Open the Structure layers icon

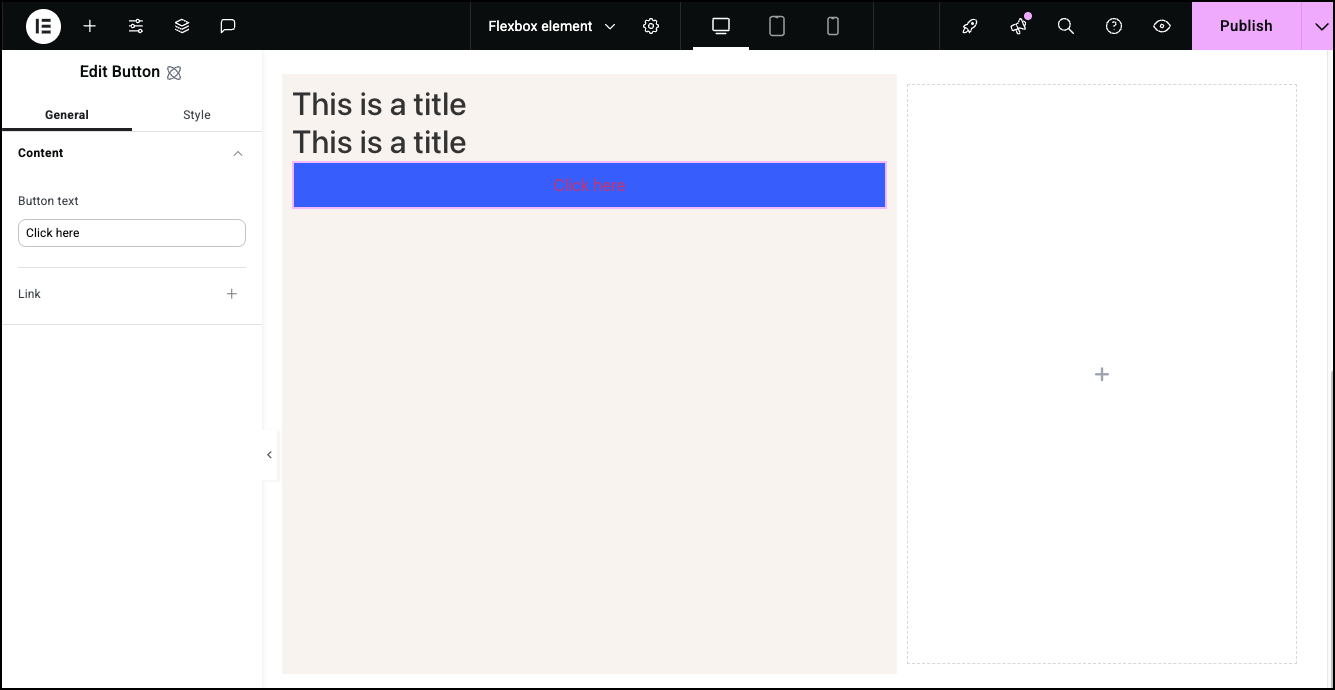click(182, 26)
